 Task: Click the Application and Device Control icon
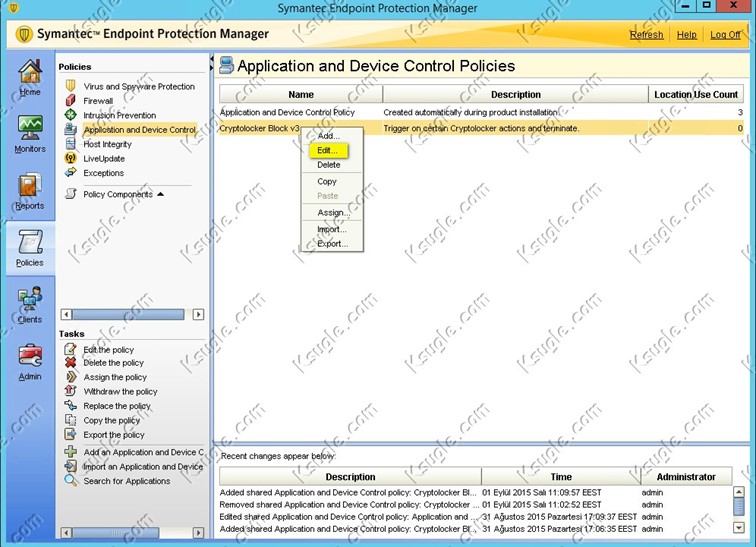tap(70, 129)
